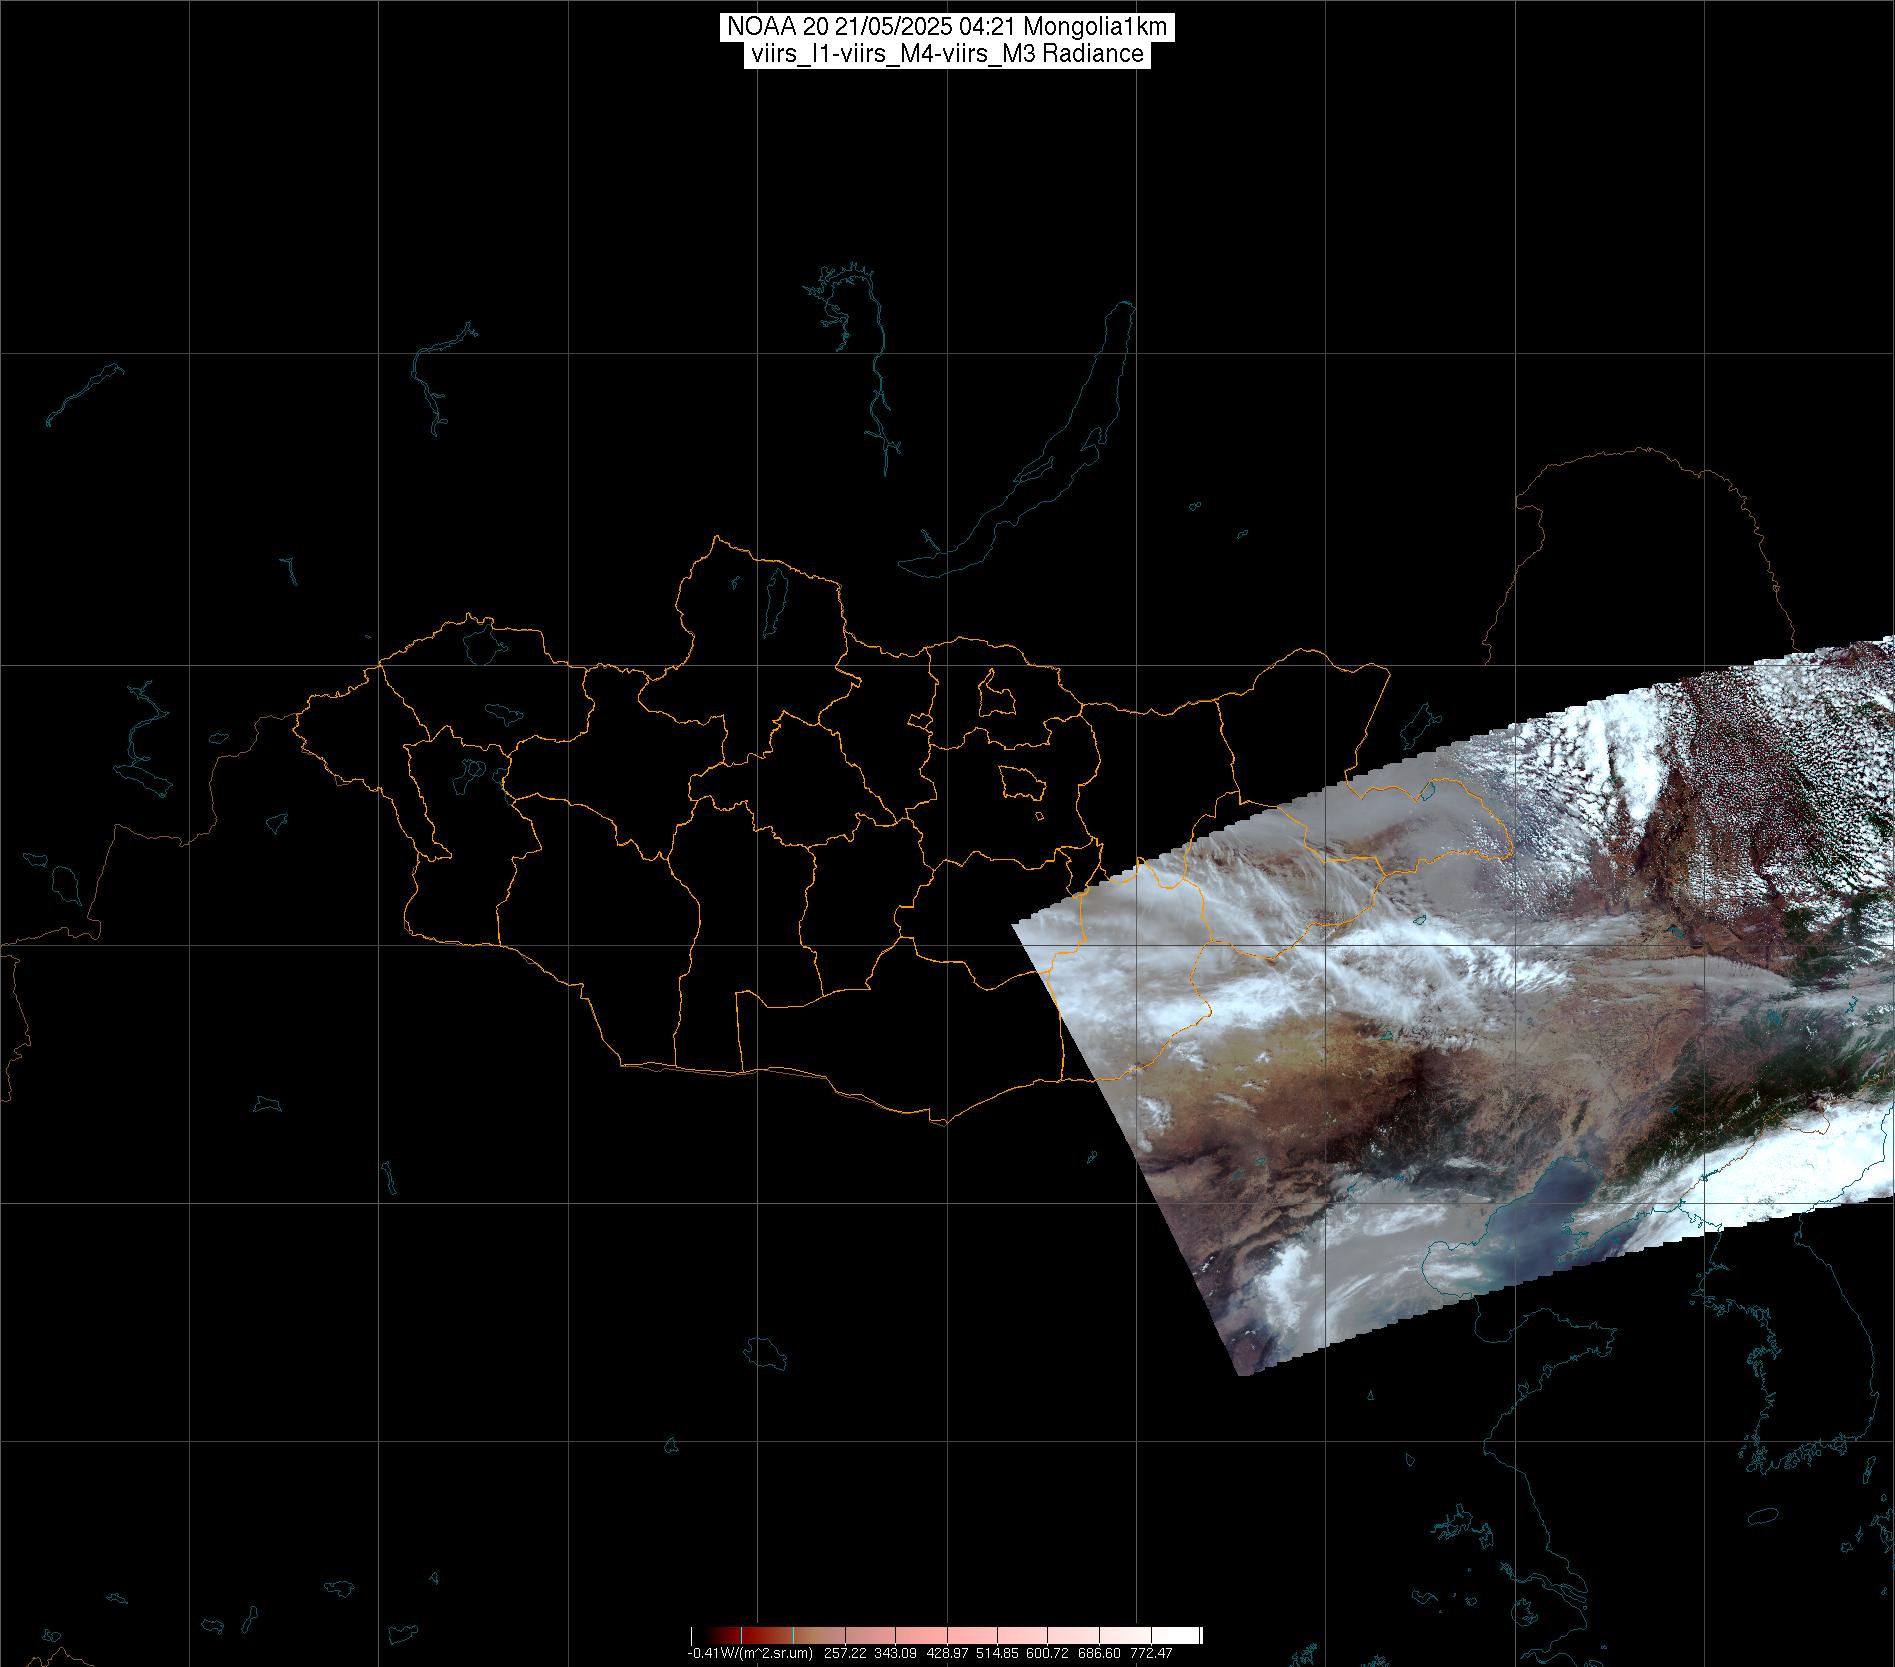Click the 514.85 colorbar tick label

tap(998, 1653)
